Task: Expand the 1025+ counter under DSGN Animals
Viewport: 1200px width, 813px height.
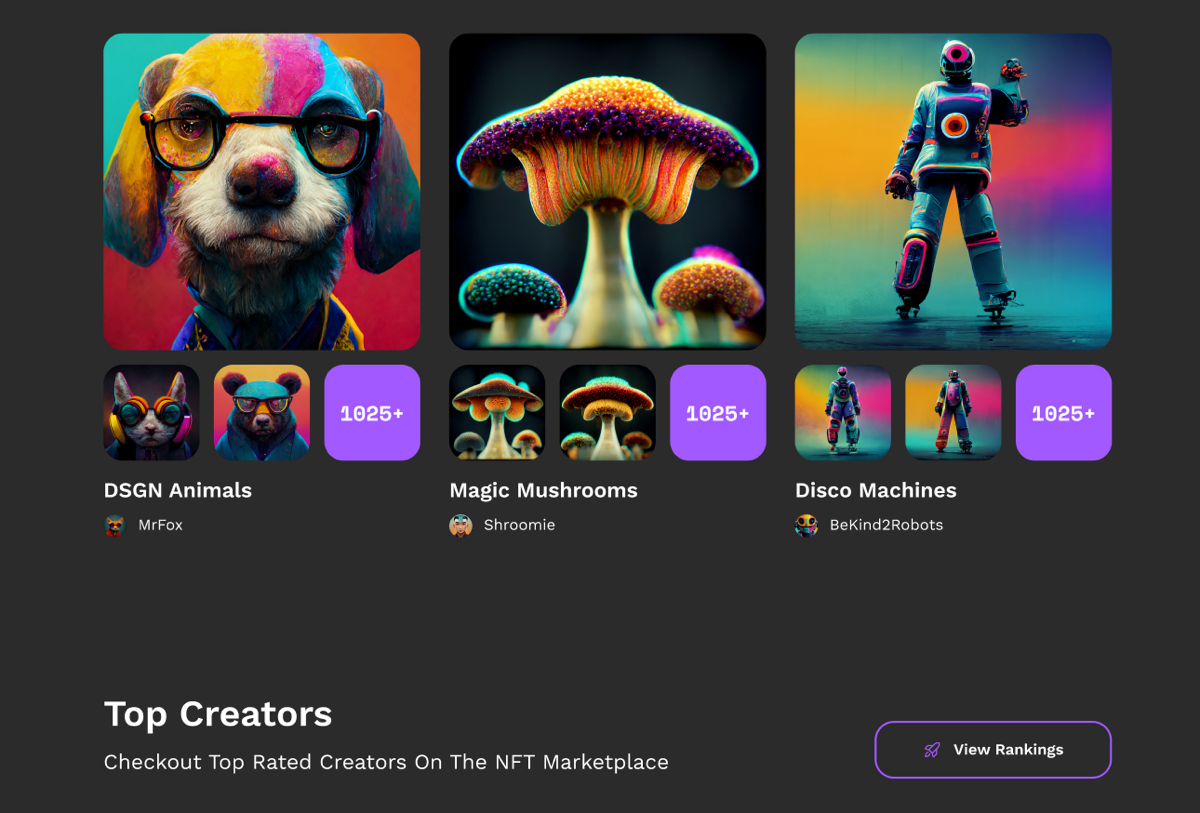Action: point(372,413)
